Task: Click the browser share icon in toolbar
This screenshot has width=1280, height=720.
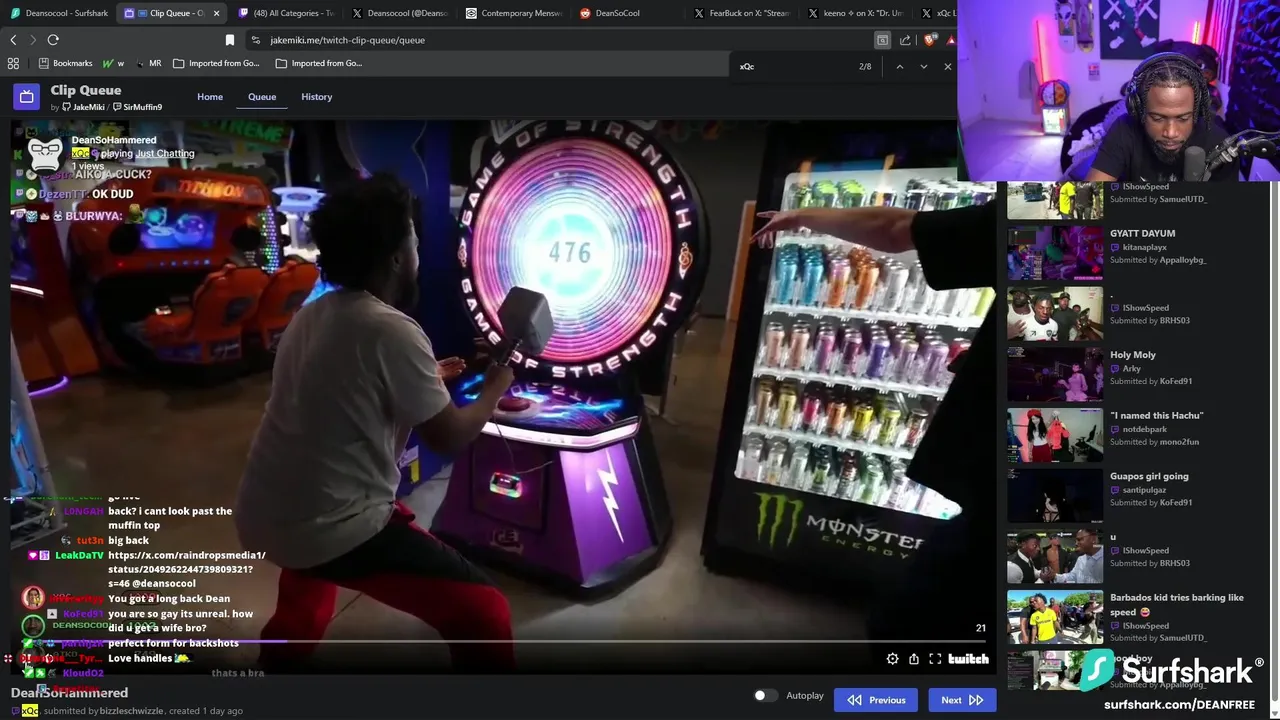Action: pos(905,40)
